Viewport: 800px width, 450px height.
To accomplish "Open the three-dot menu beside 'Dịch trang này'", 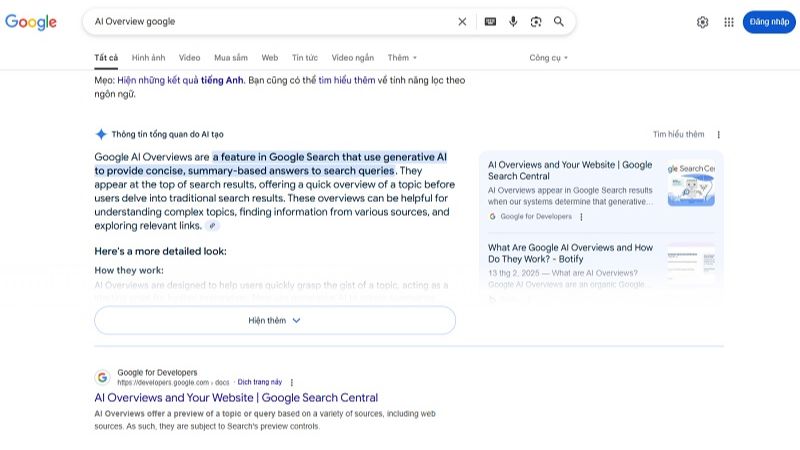I will point(292,382).
